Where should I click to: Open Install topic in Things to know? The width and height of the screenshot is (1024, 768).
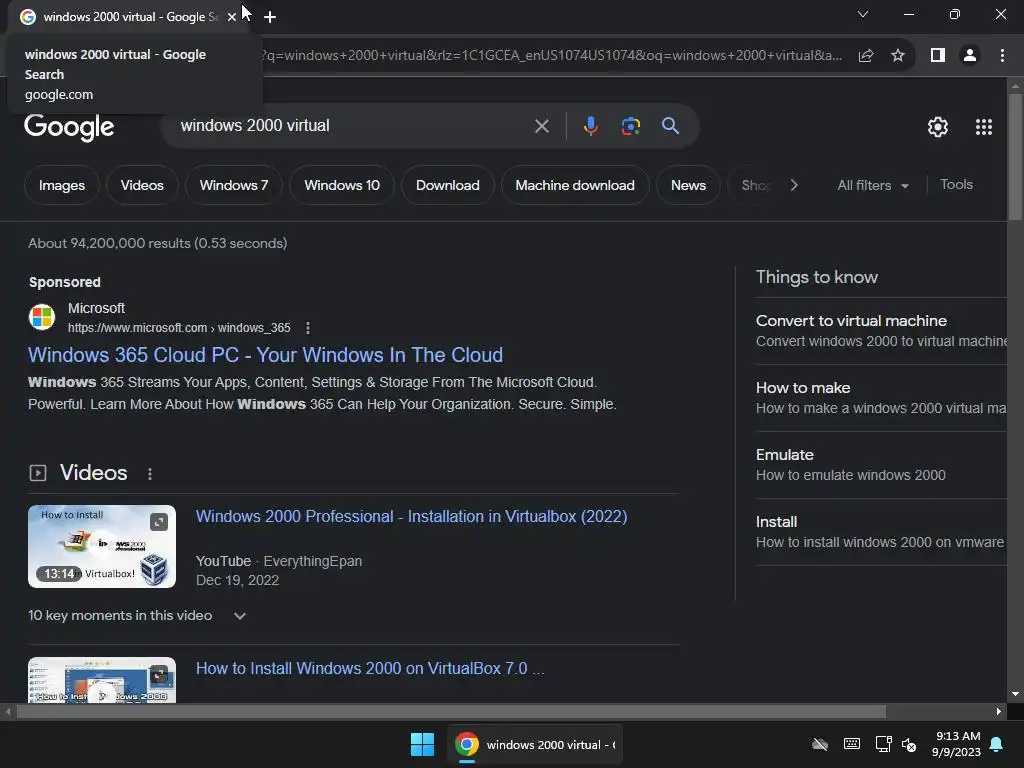[x=881, y=532]
